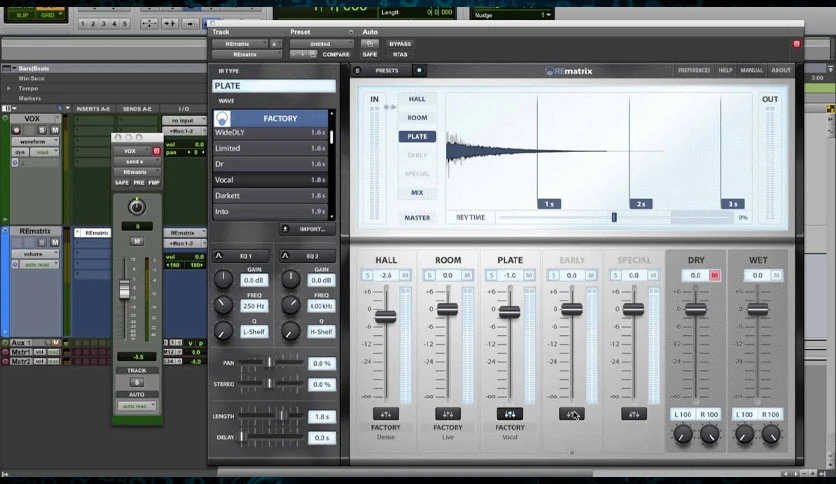Screen dimensions: 836x484
Task: Mute the HALL reverb channel
Action: coord(405,275)
